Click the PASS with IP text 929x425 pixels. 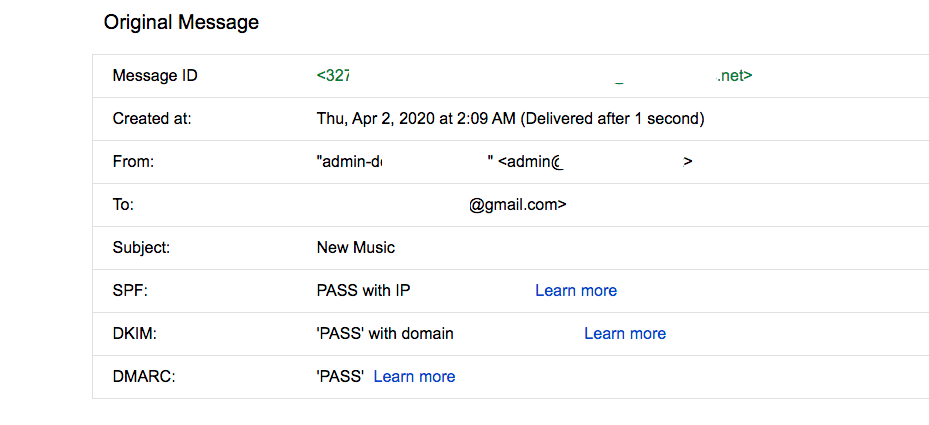click(364, 290)
